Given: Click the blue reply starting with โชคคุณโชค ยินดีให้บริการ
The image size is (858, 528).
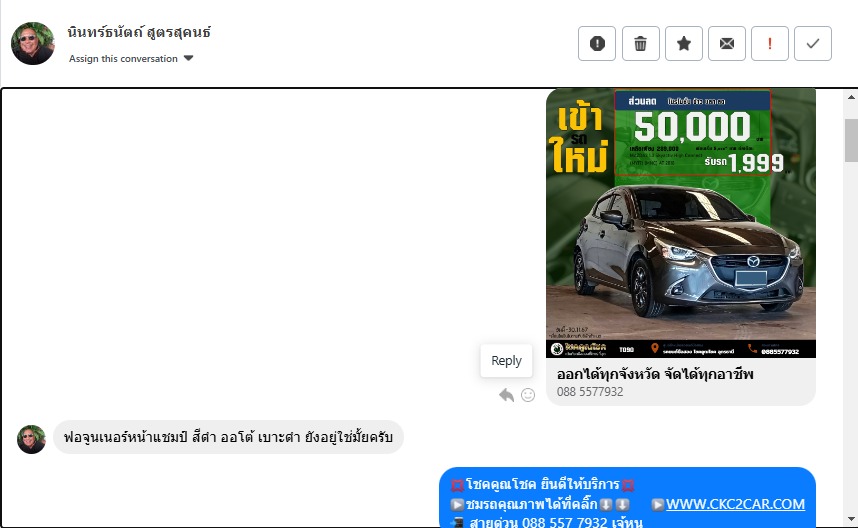Looking at the screenshot, I should 627,497.
